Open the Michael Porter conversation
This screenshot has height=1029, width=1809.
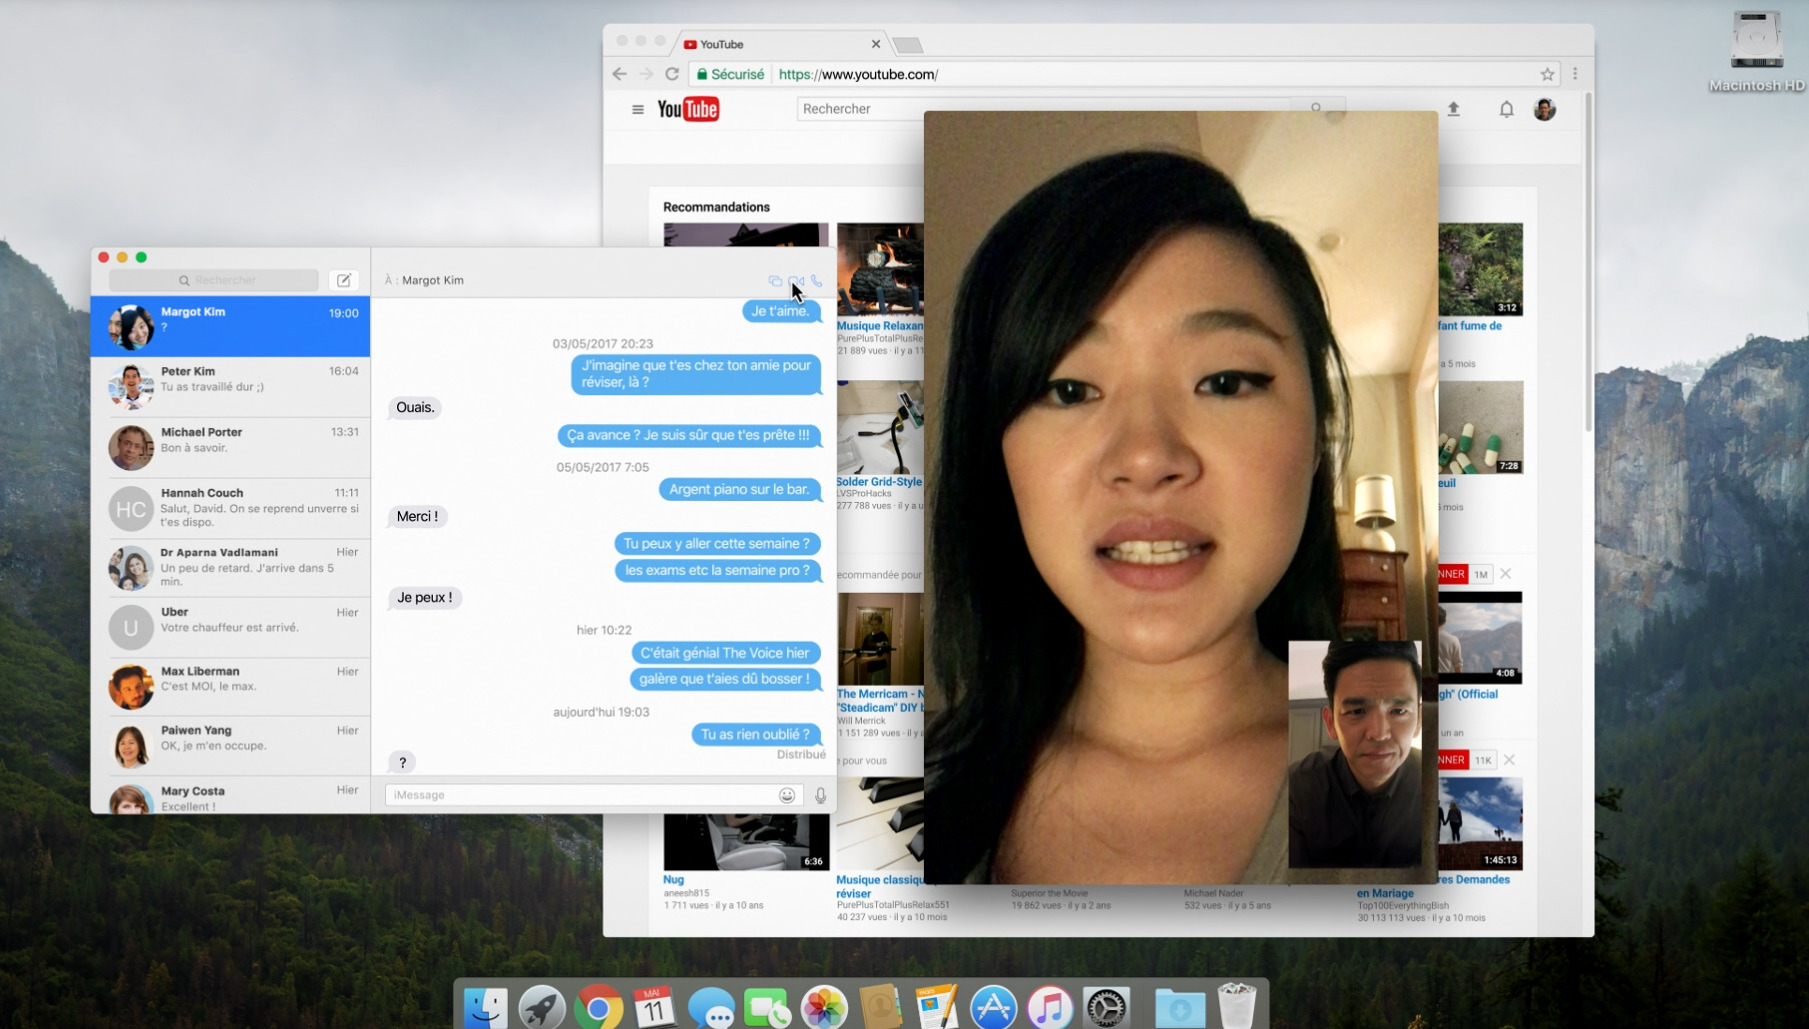click(x=230, y=447)
